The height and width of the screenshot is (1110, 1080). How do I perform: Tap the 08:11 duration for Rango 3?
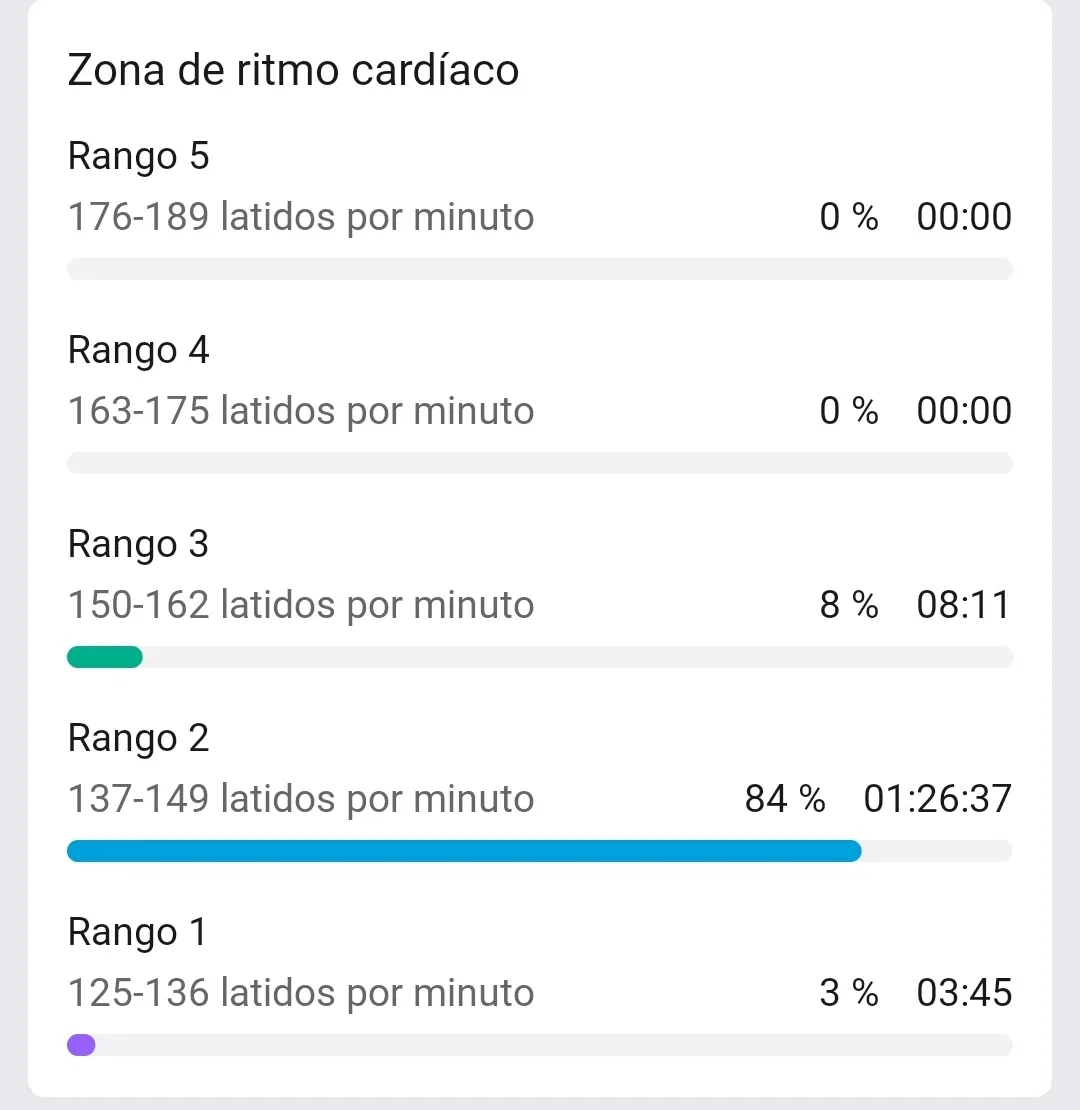[x=964, y=605]
